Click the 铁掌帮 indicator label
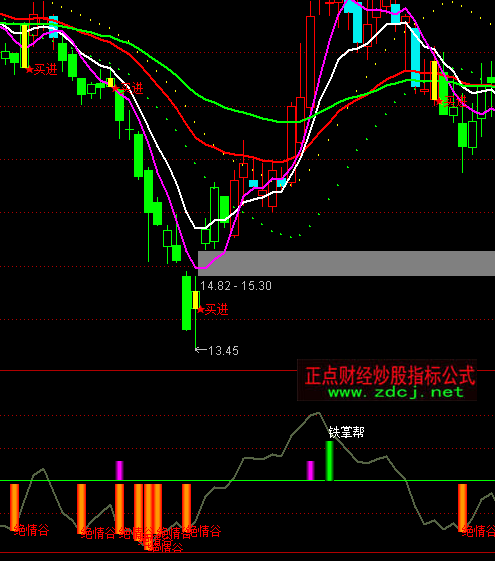495x561 pixels. (347, 432)
